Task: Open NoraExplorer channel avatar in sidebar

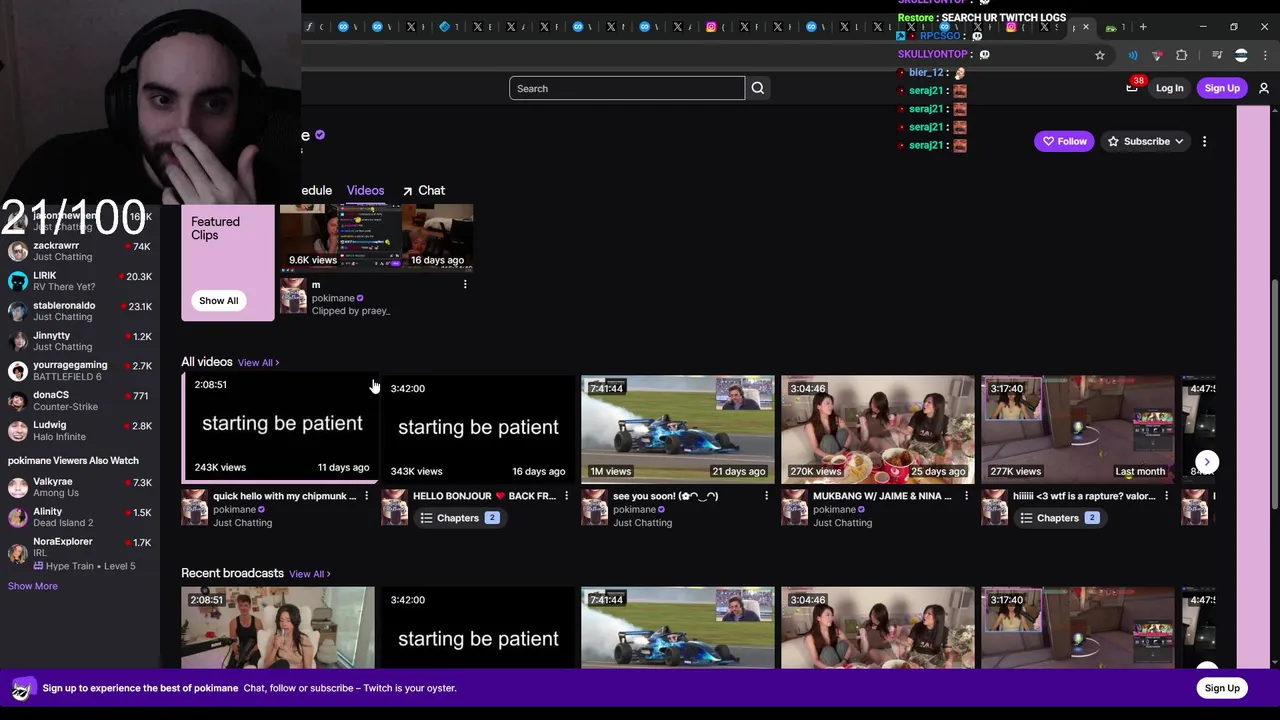Action: tap(18, 552)
